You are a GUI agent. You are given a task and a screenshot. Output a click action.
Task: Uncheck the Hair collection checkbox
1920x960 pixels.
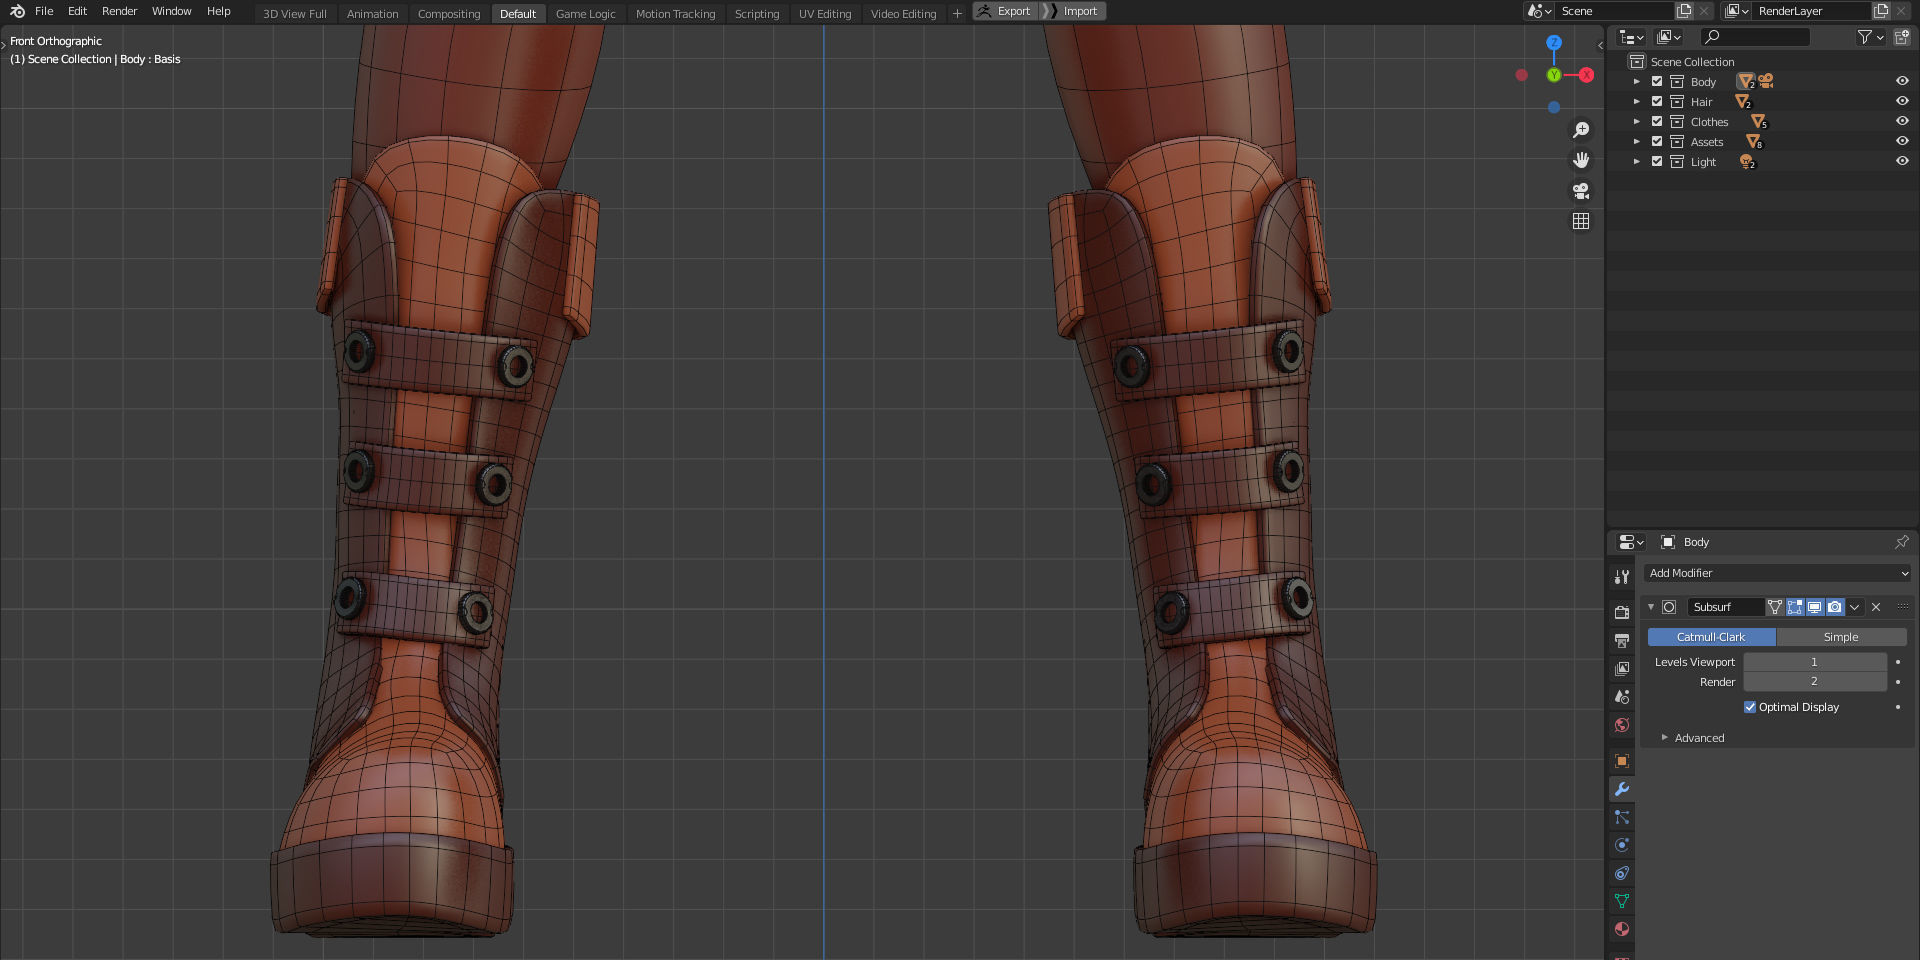coord(1657,101)
